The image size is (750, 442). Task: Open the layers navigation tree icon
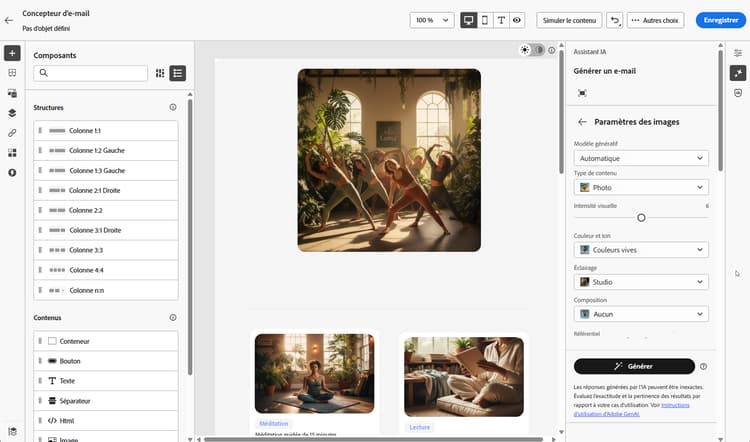click(x=12, y=113)
